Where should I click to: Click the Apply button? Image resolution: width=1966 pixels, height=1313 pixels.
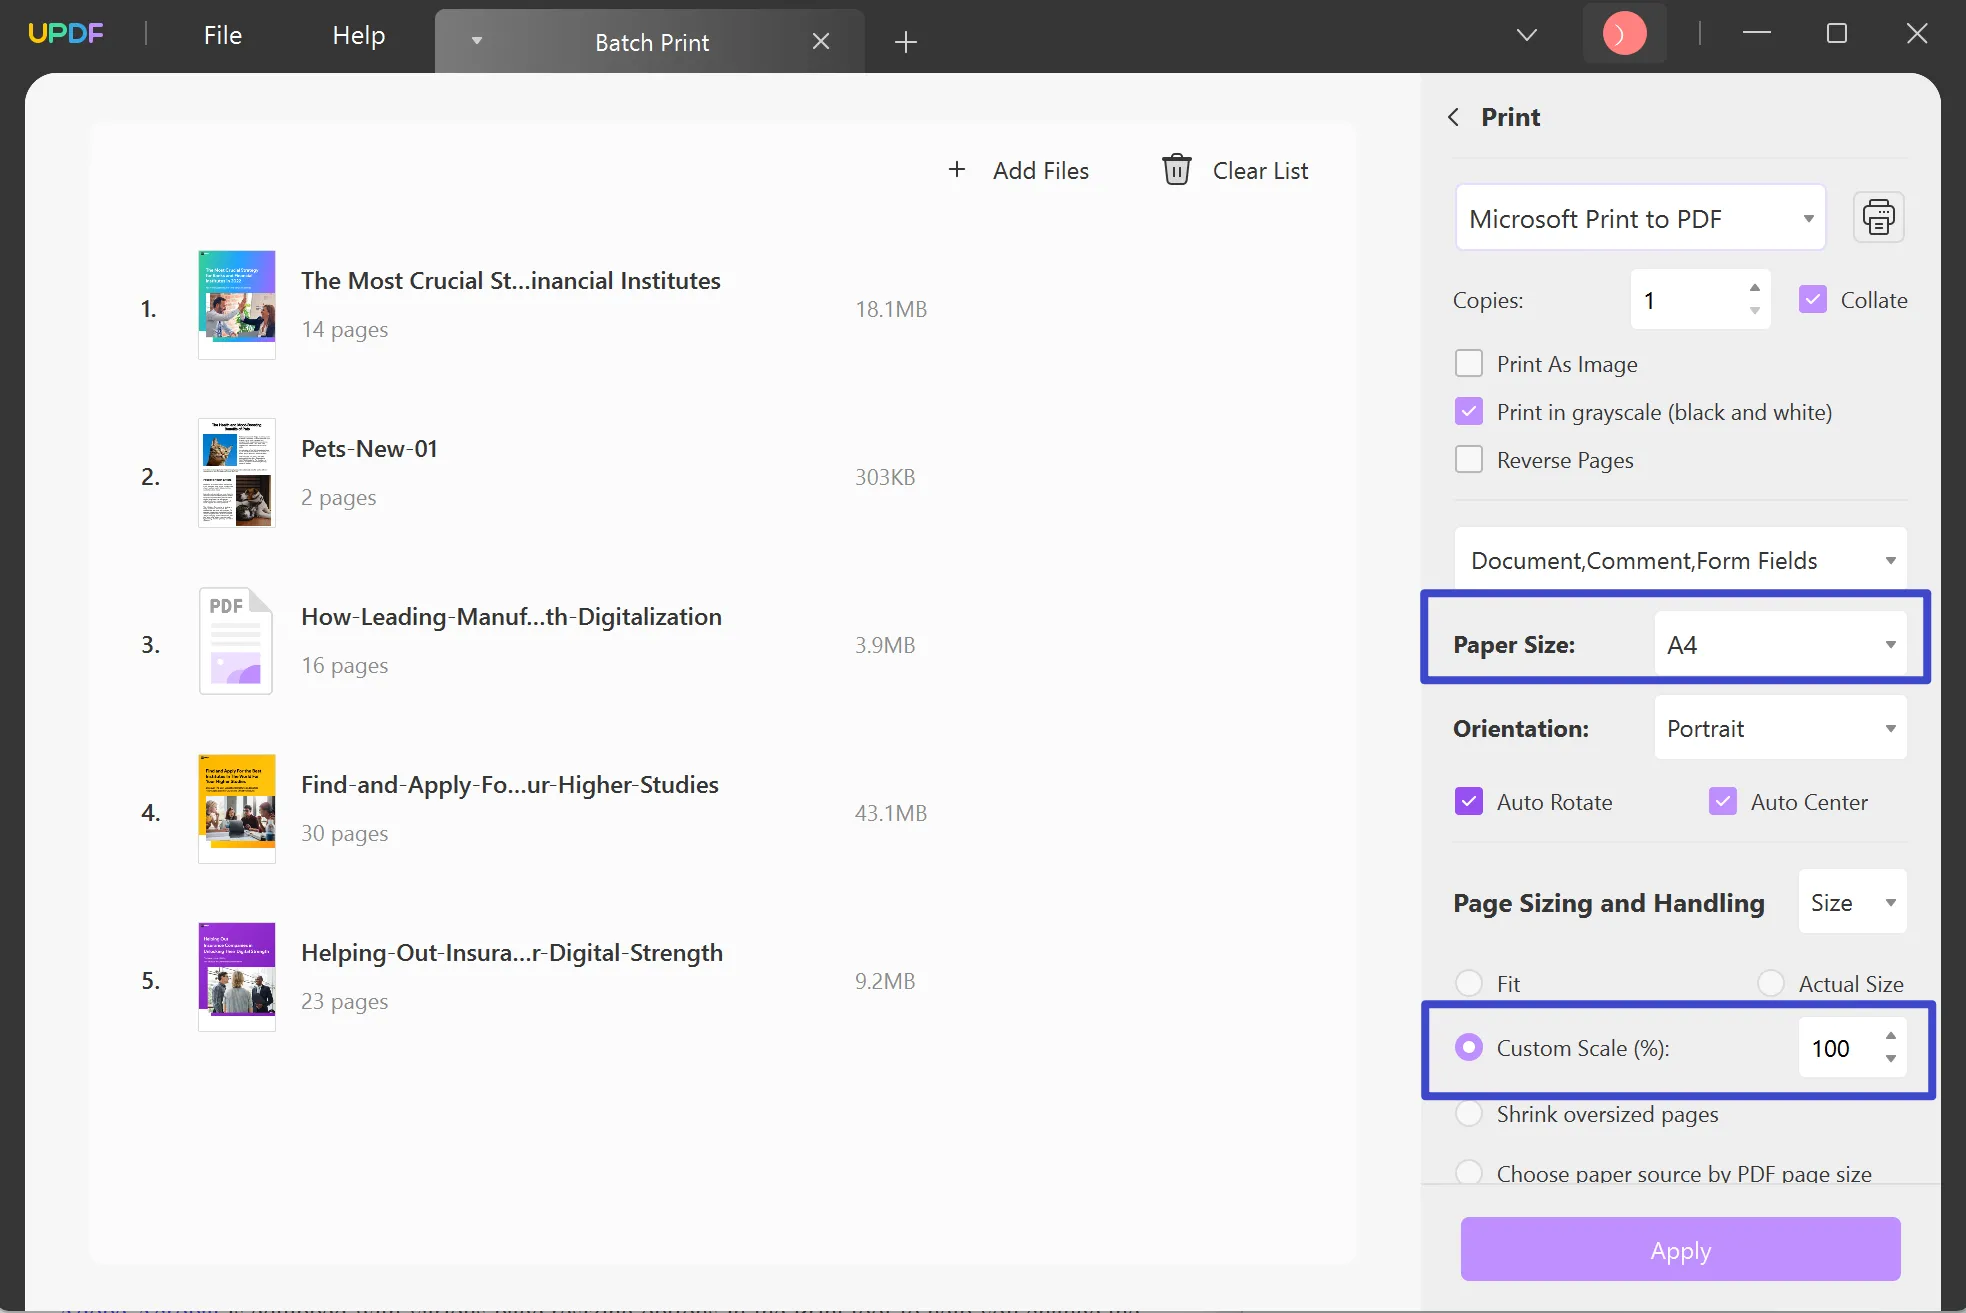point(1680,1250)
